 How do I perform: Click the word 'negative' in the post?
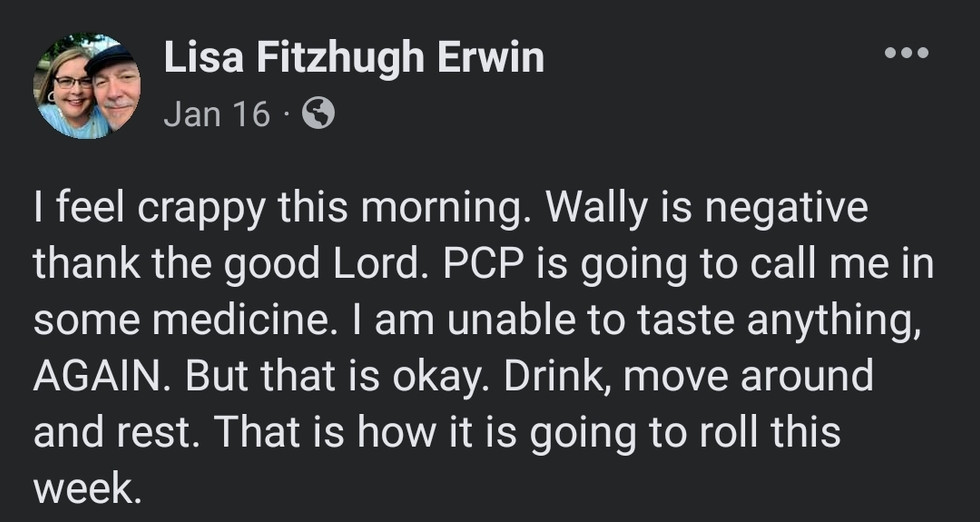(x=790, y=211)
